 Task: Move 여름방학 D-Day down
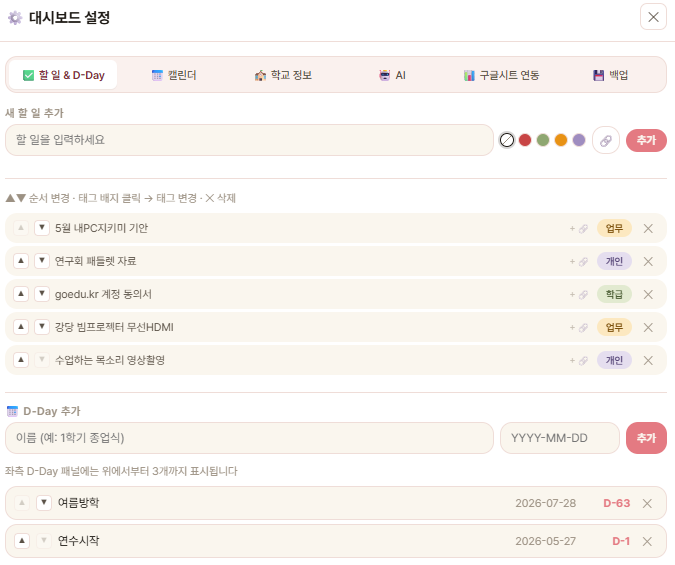tap(43, 503)
